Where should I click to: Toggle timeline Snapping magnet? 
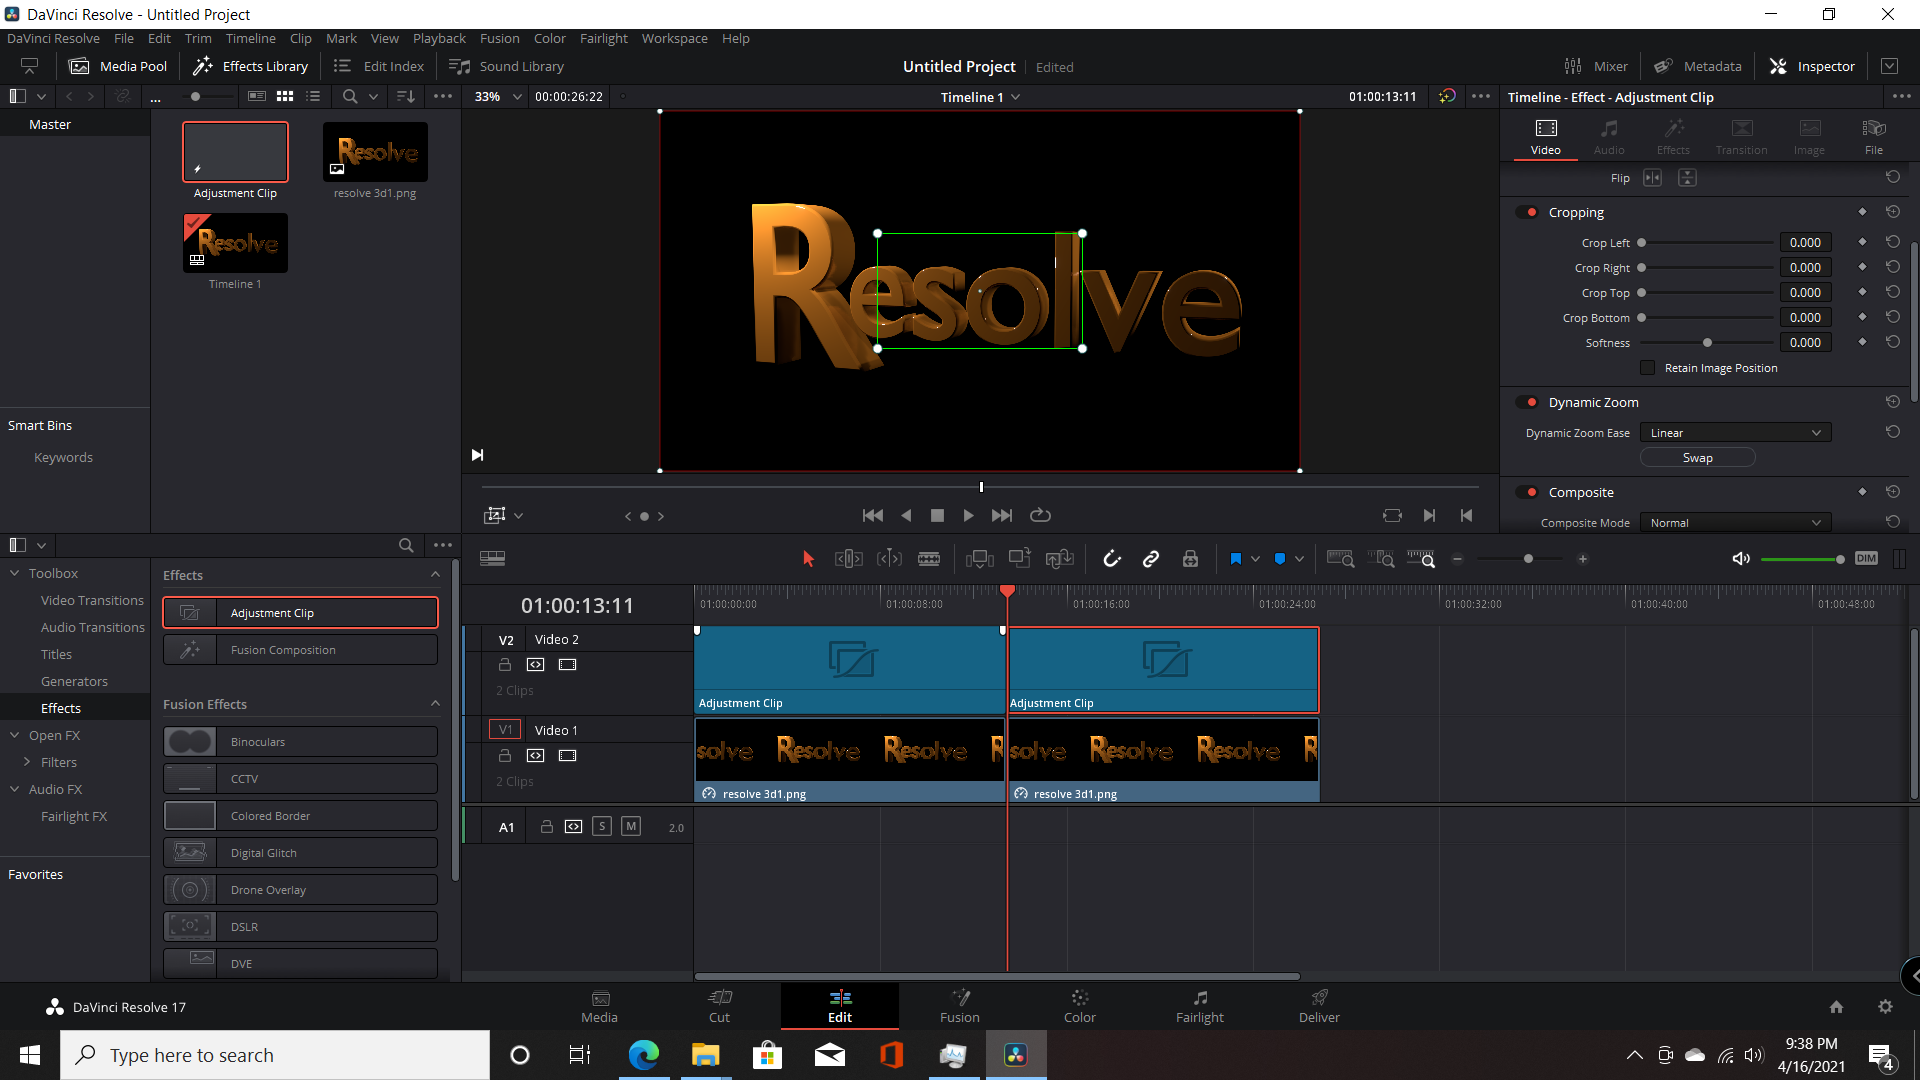tap(1112, 559)
